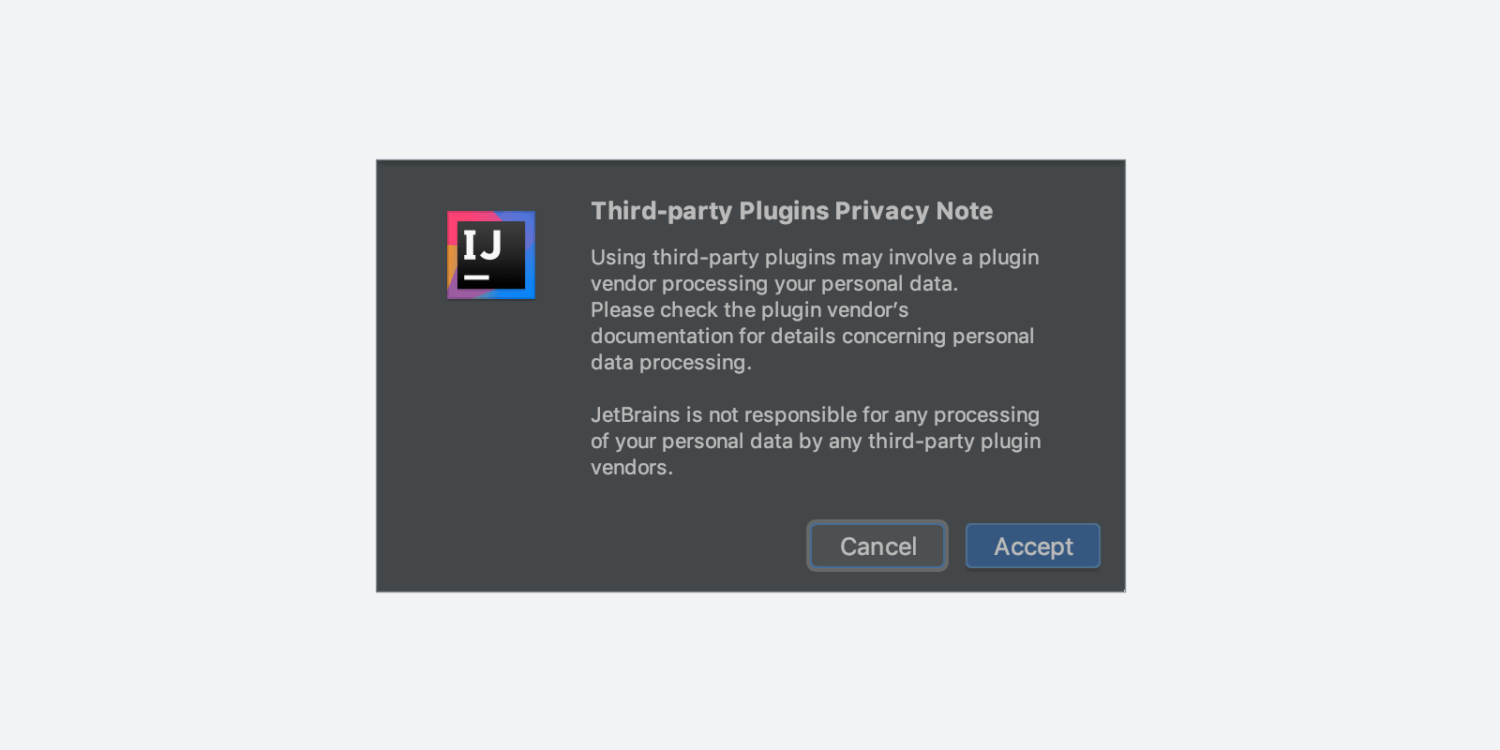Viewport: 1500px width, 750px height.
Task: Click the word 'documentation' in the message
Action: pos(662,336)
